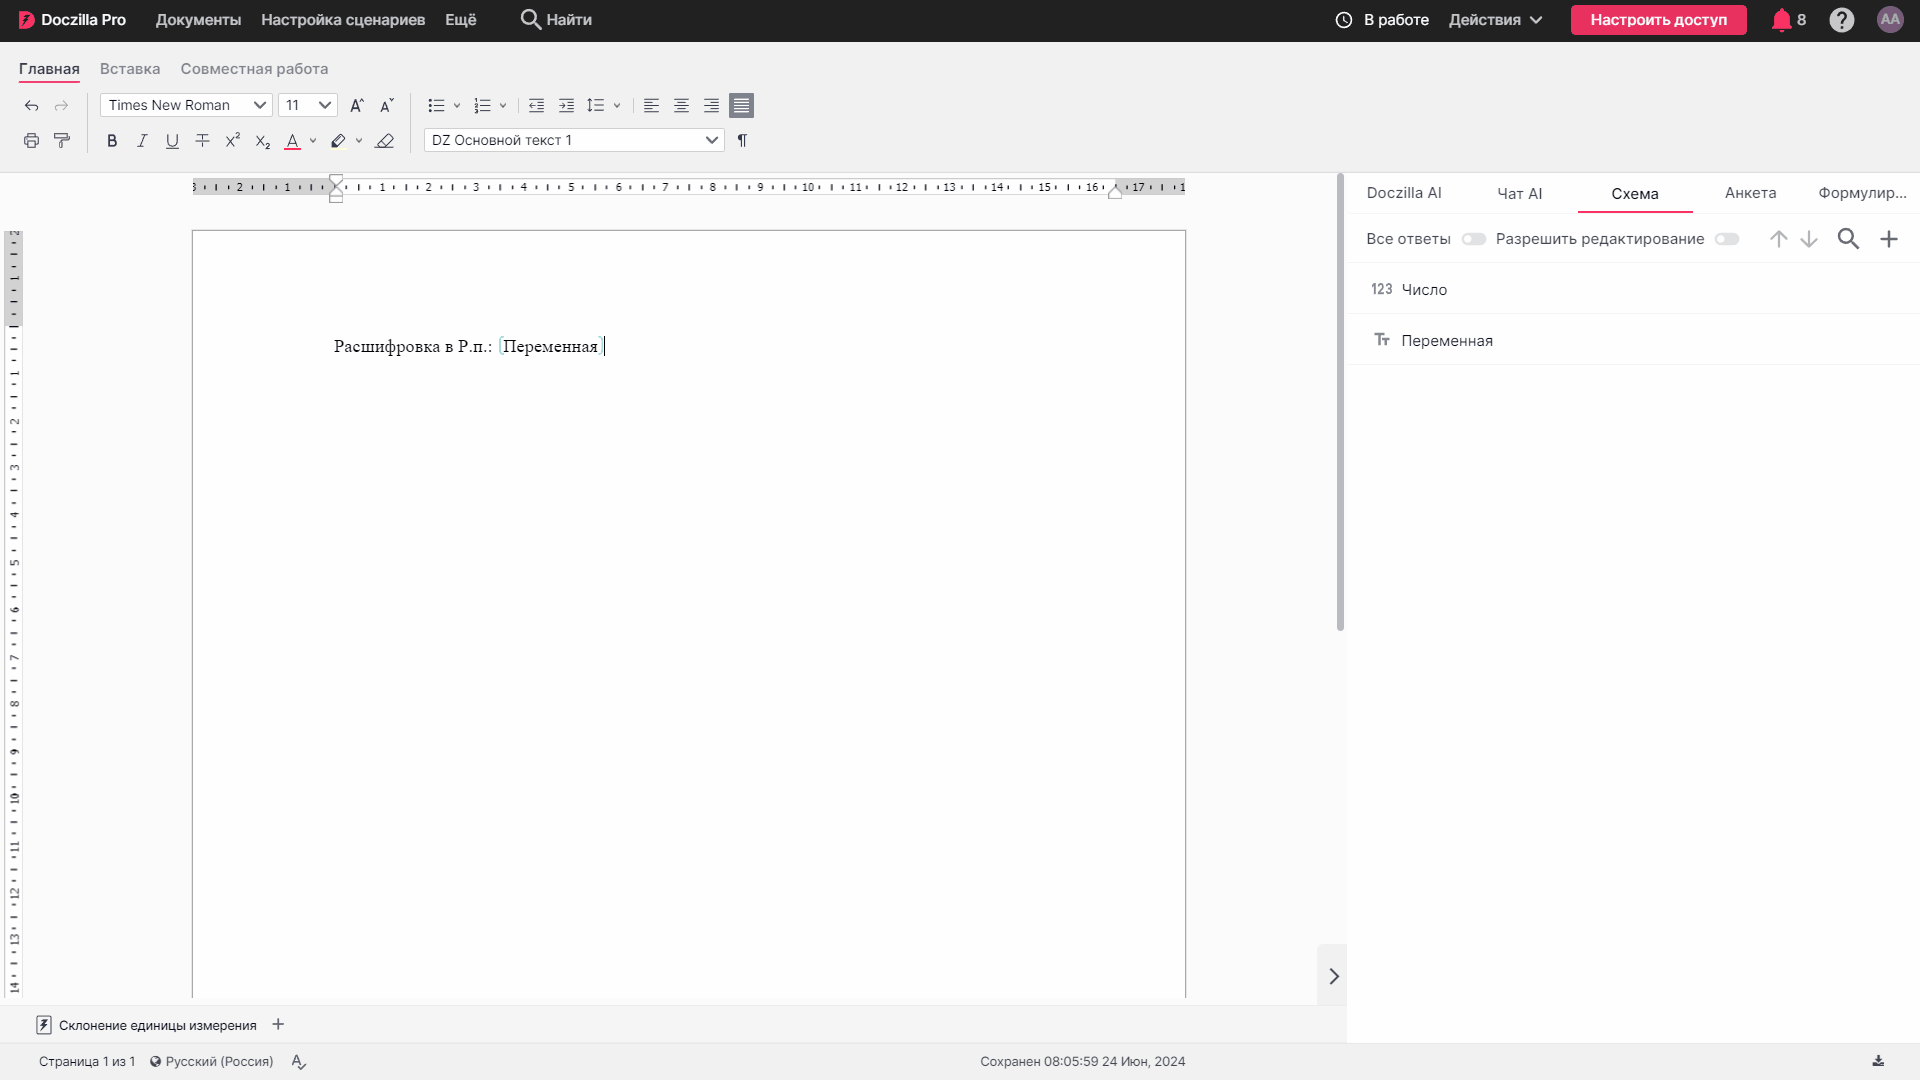The image size is (1920, 1080).
Task: Clear formatting with the eraser icon
Action: [x=384, y=141]
